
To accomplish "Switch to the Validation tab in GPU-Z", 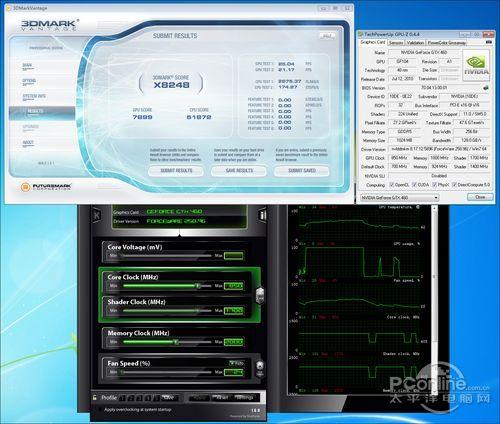I will pyautogui.click(x=415, y=43).
